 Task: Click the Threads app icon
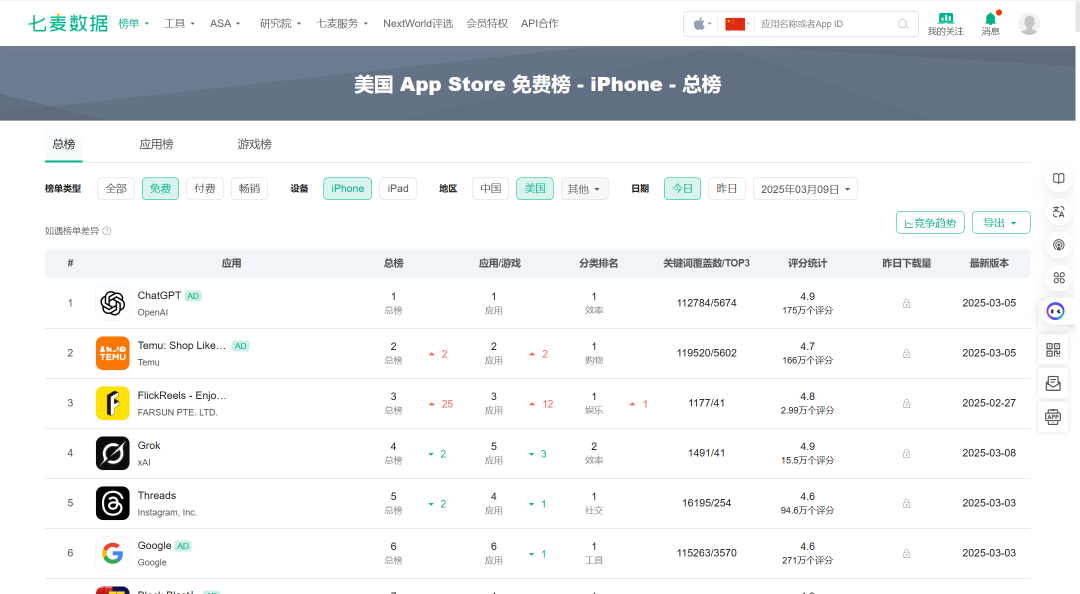[x=112, y=503]
